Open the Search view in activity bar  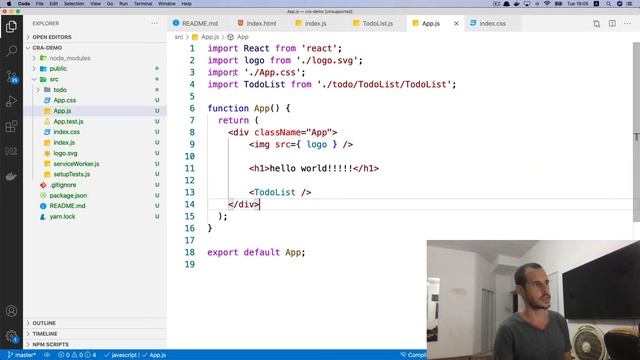click(x=11, y=51)
